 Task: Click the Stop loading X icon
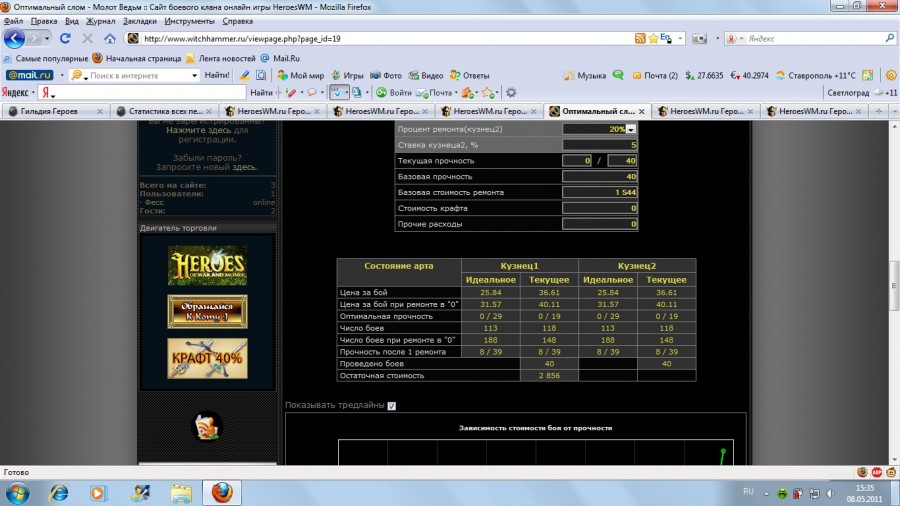(87, 38)
